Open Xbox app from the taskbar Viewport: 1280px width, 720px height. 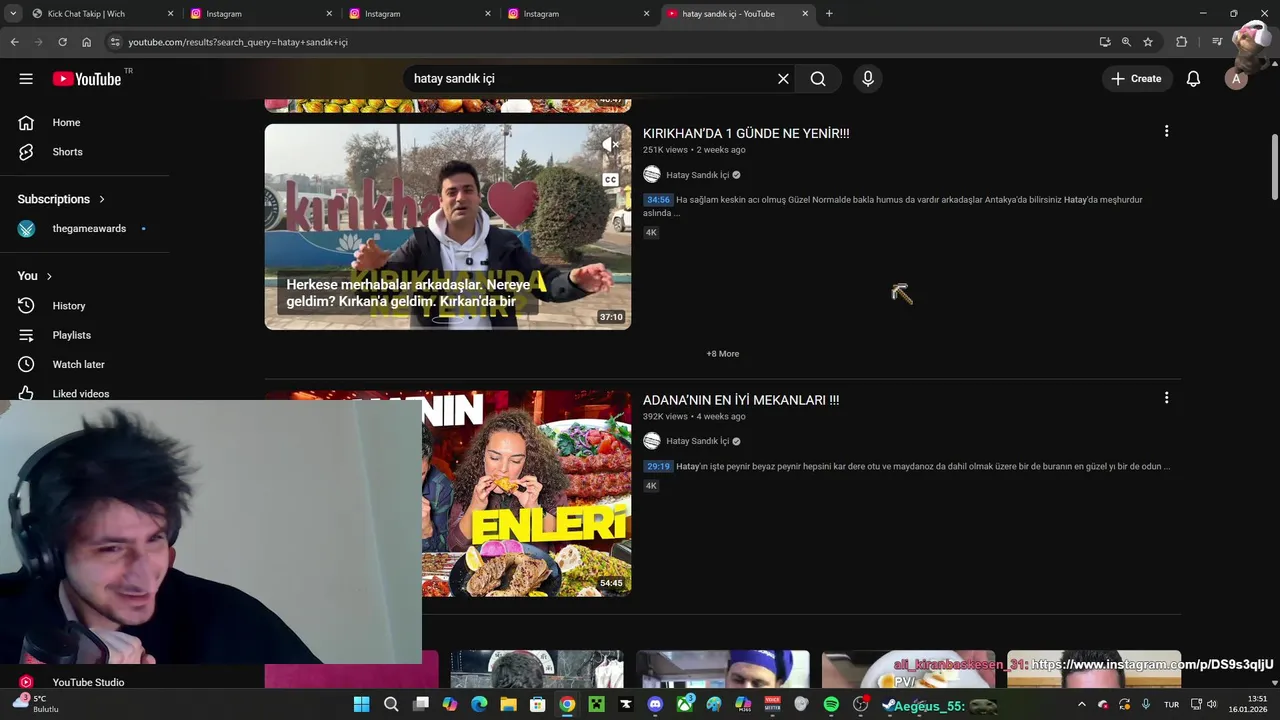point(684,704)
